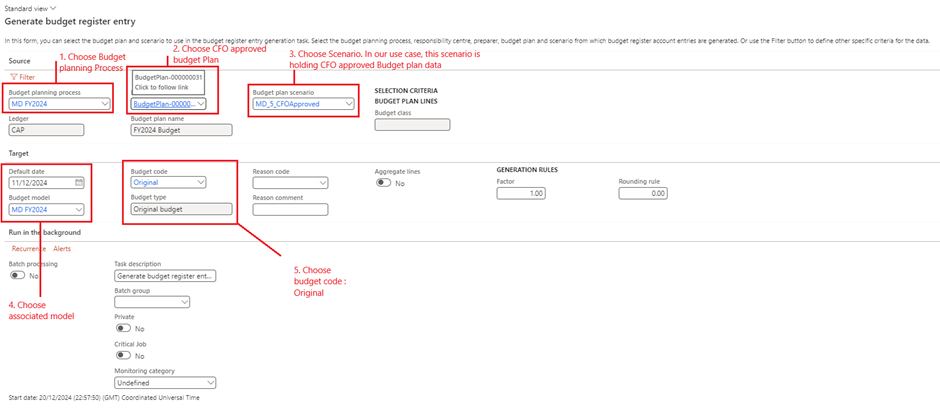Image resolution: width=940 pixels, height=415 pixels.
Task: Open the Recurrence settings
Action: (x=29, y=248)
